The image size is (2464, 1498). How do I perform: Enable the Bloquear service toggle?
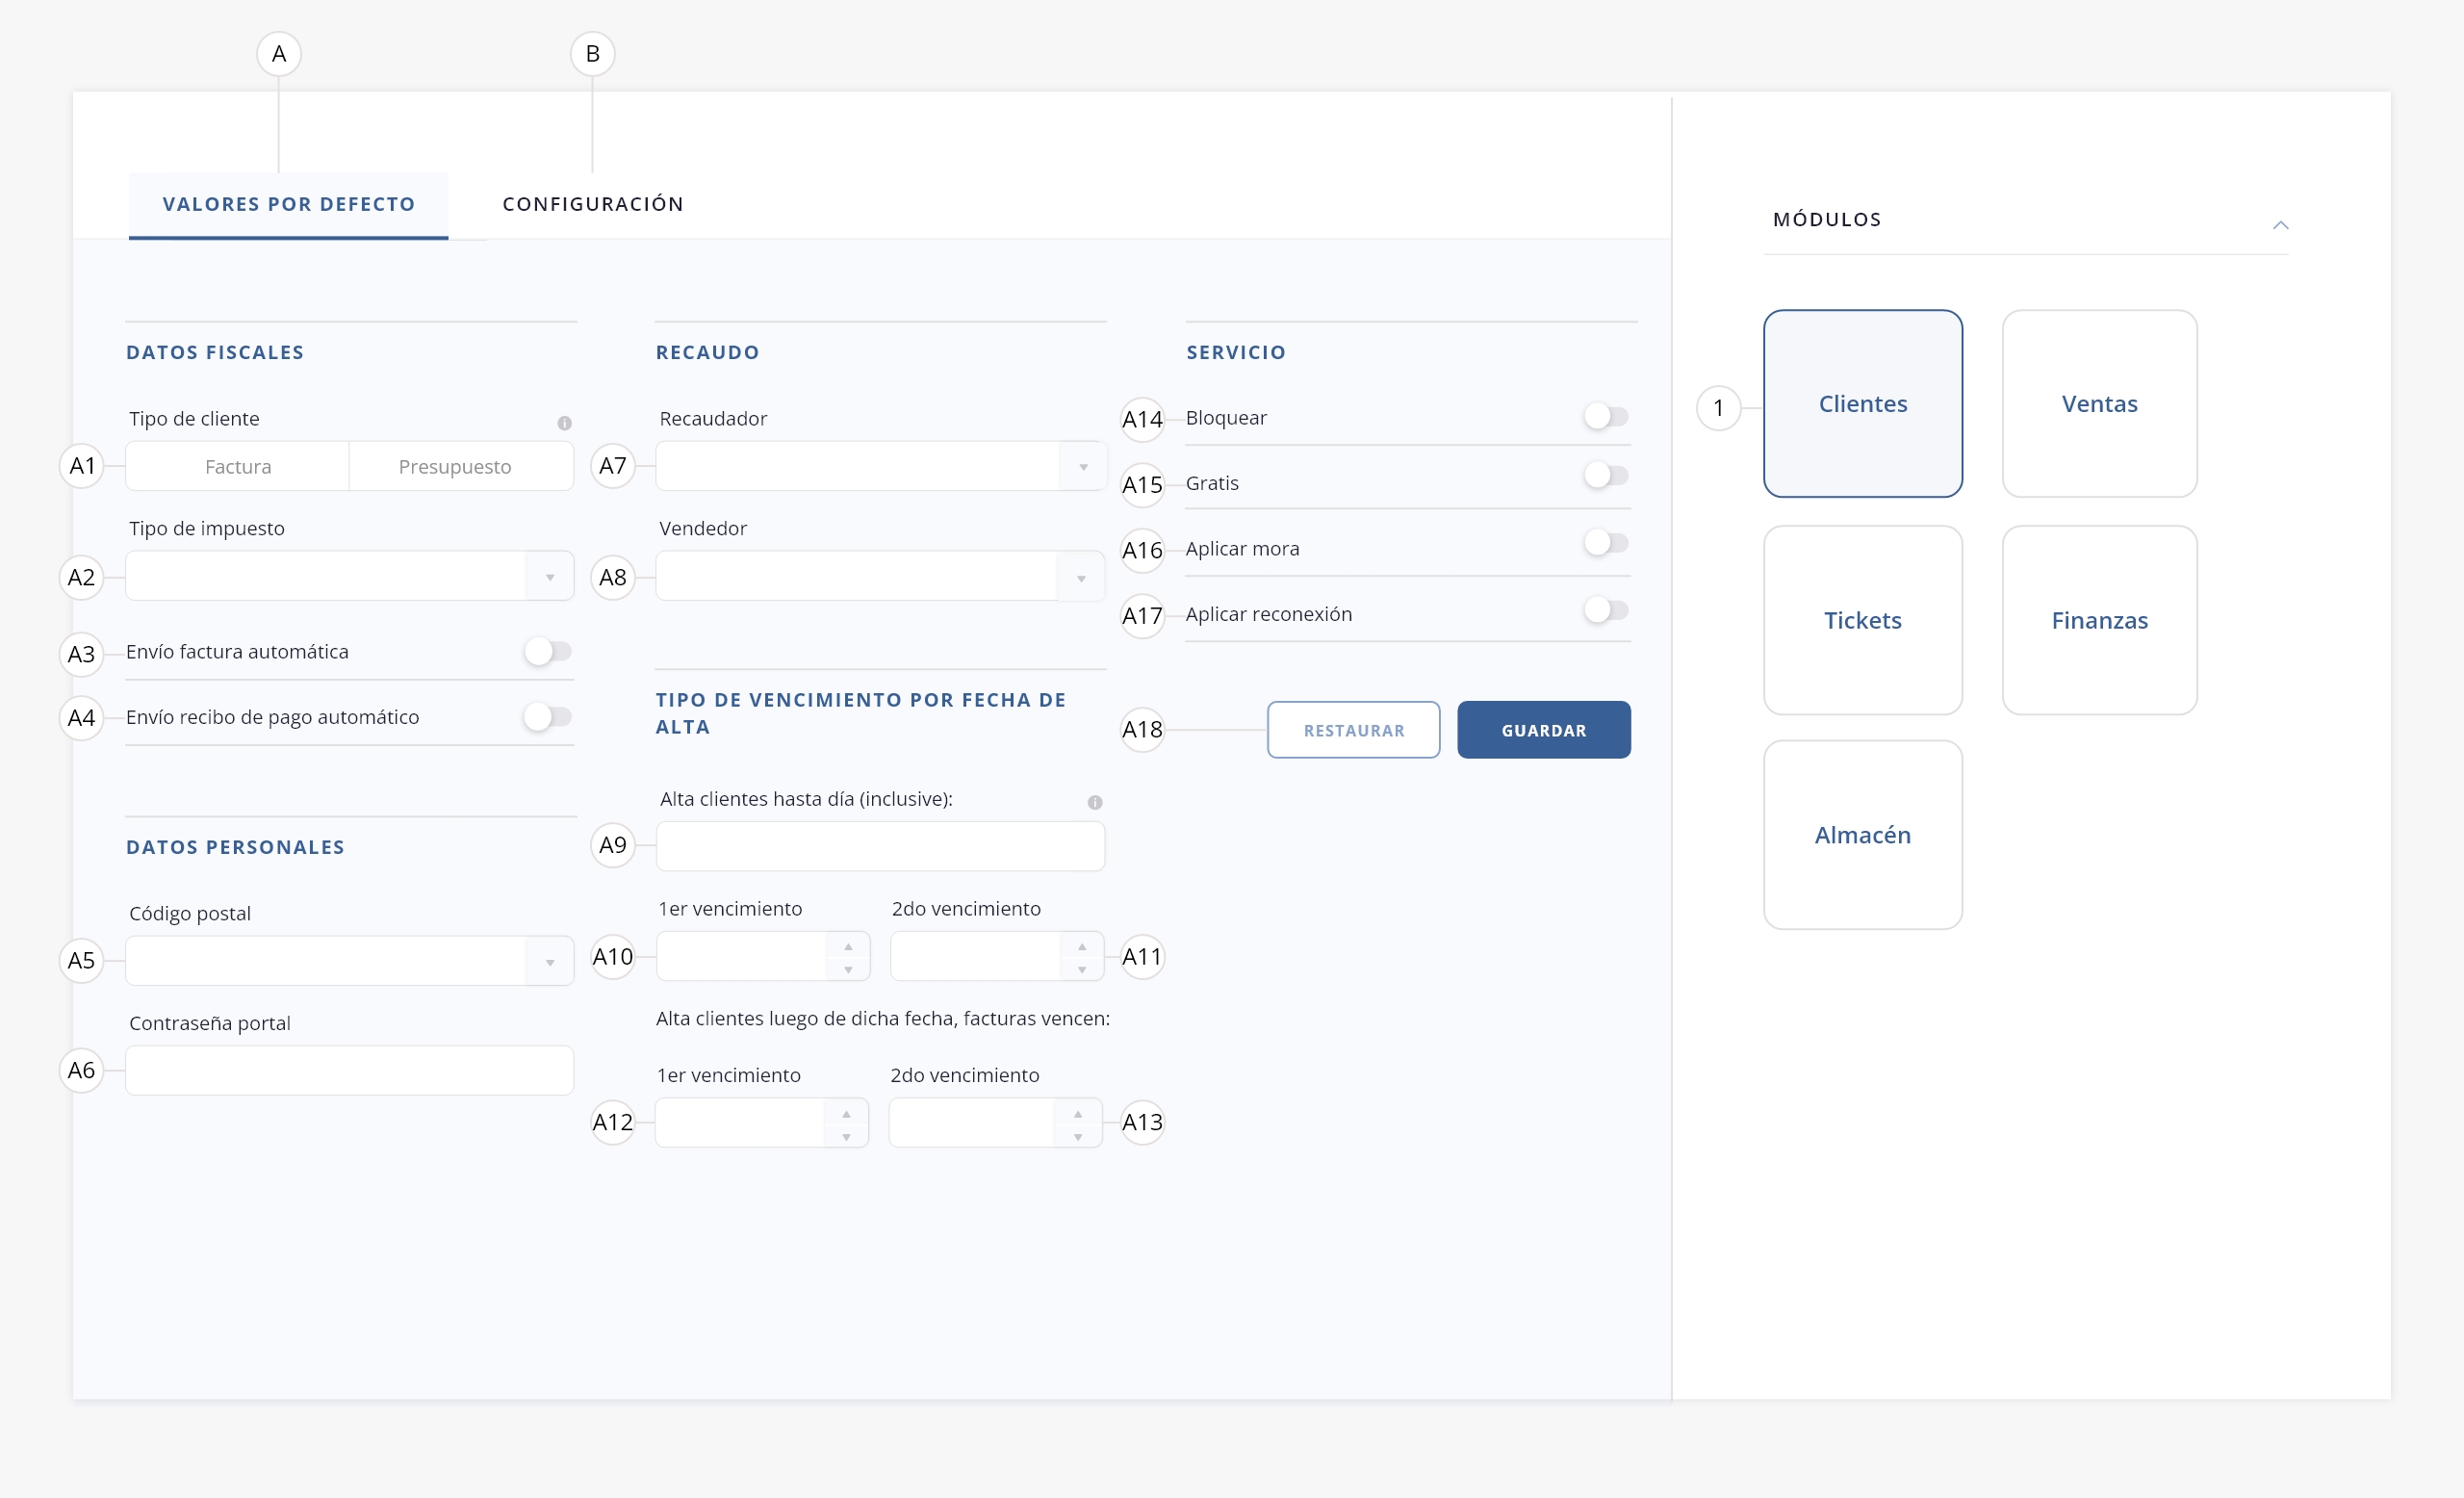(1605, 416)
